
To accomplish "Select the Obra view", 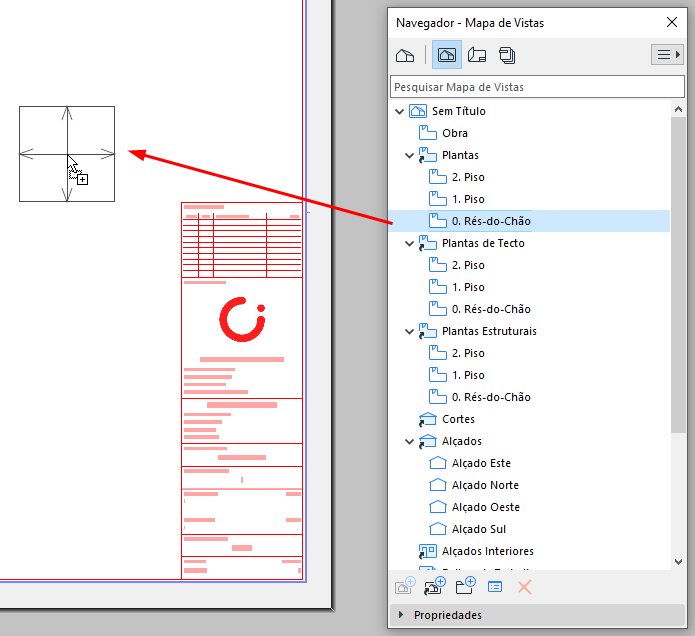I will (455, 133).
